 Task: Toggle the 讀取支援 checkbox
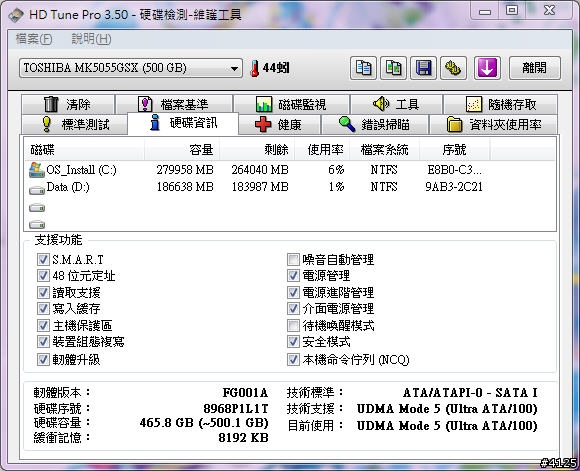tap(43, 292)
